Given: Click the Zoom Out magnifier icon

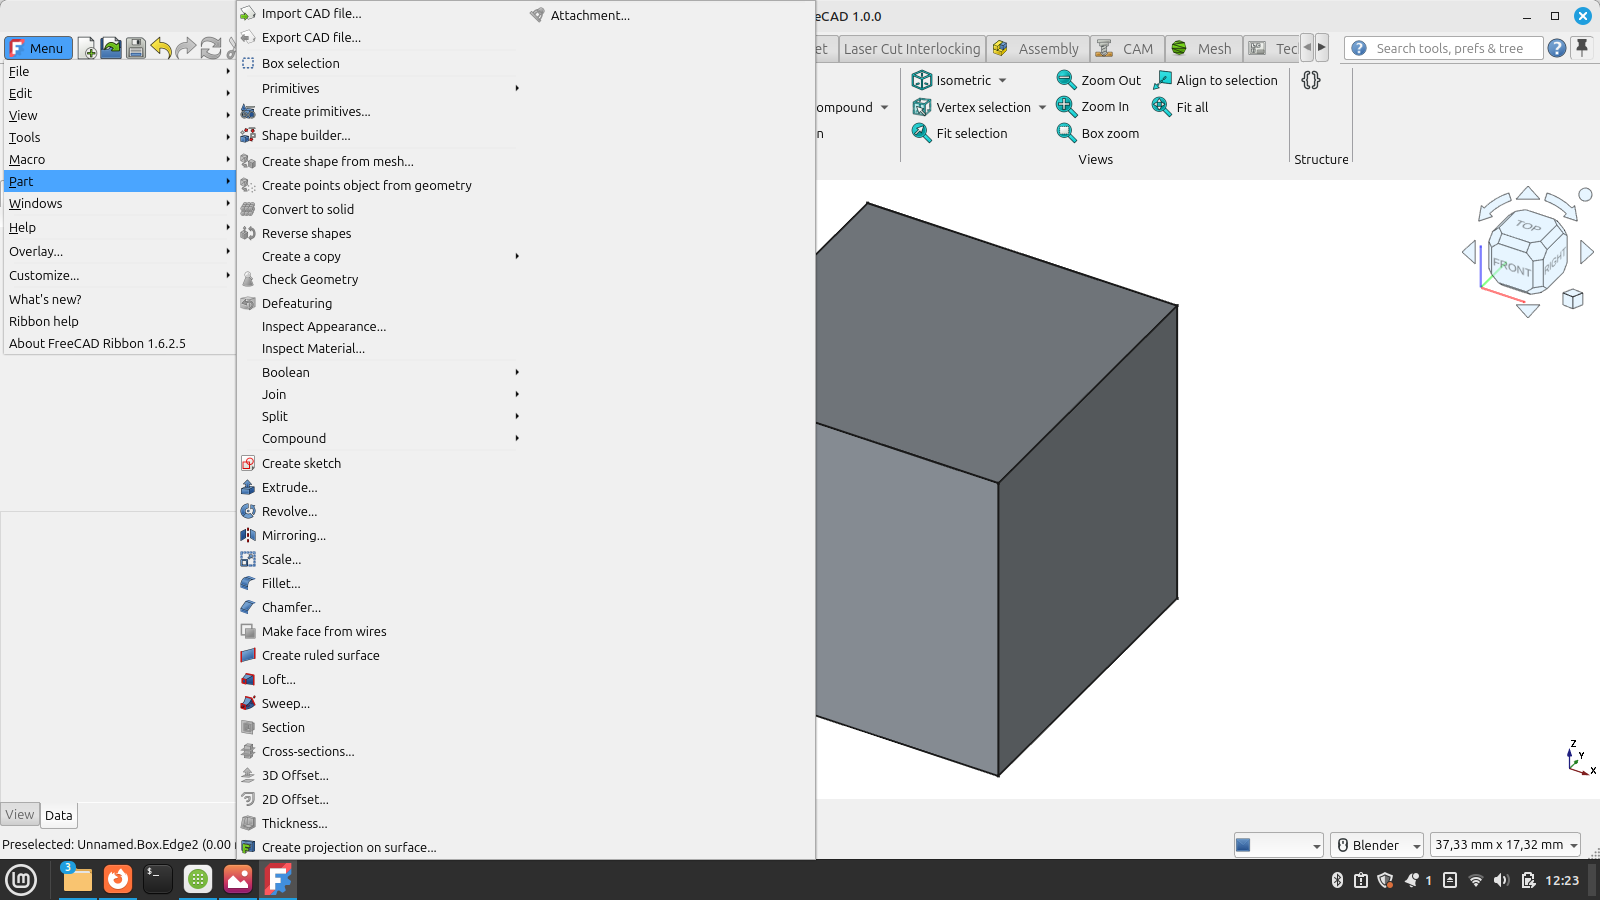Looking at the screenshot, I should [1066, 80].
